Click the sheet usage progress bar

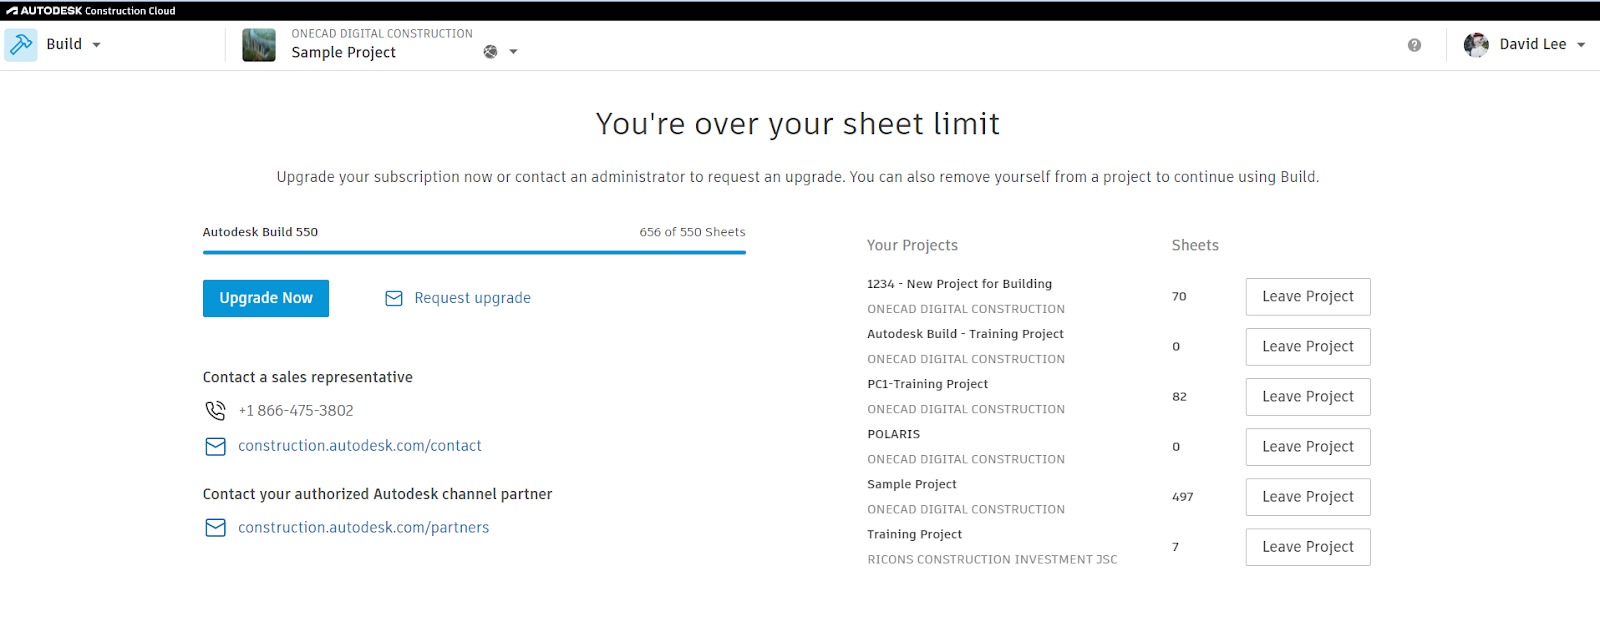(x=474, y=253)
